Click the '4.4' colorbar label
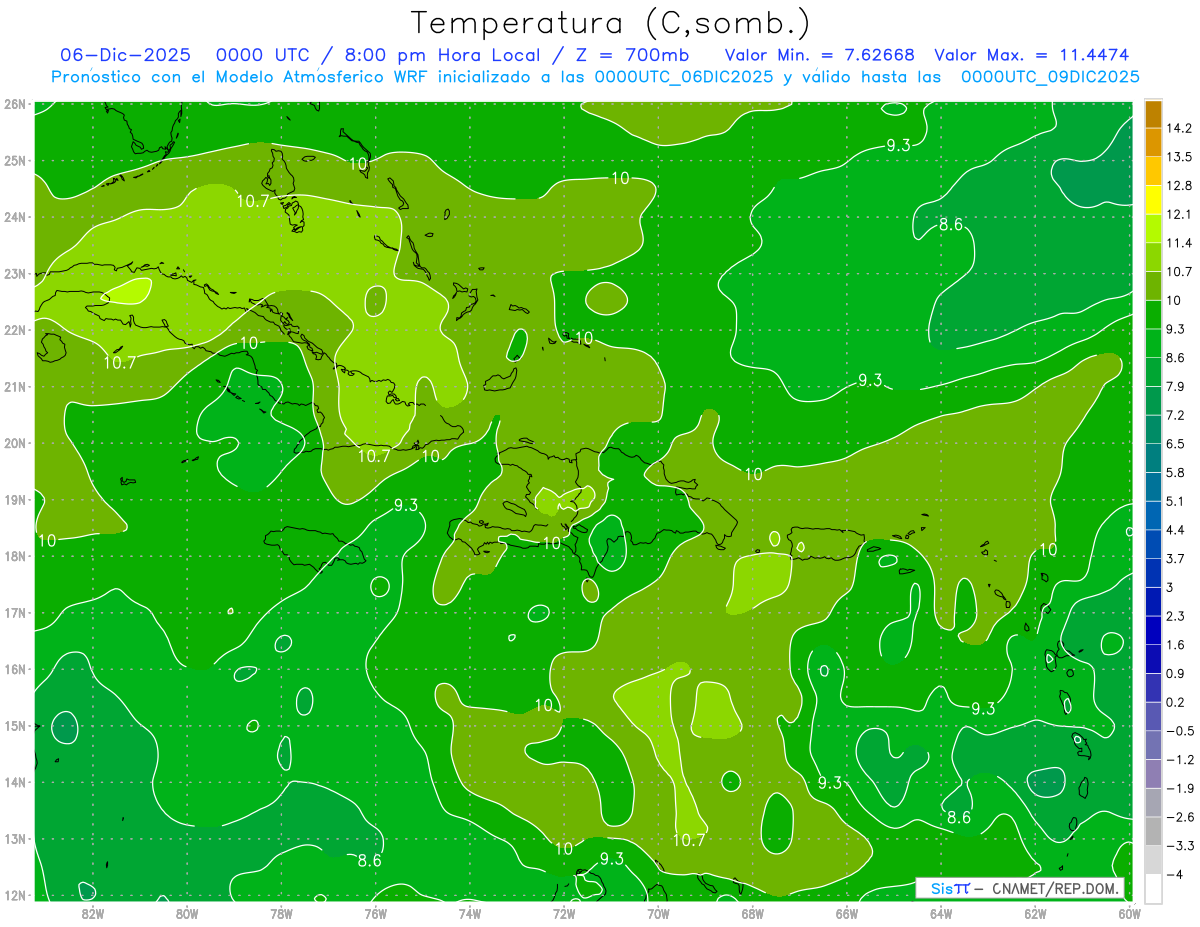 (x=1176, y=529)
